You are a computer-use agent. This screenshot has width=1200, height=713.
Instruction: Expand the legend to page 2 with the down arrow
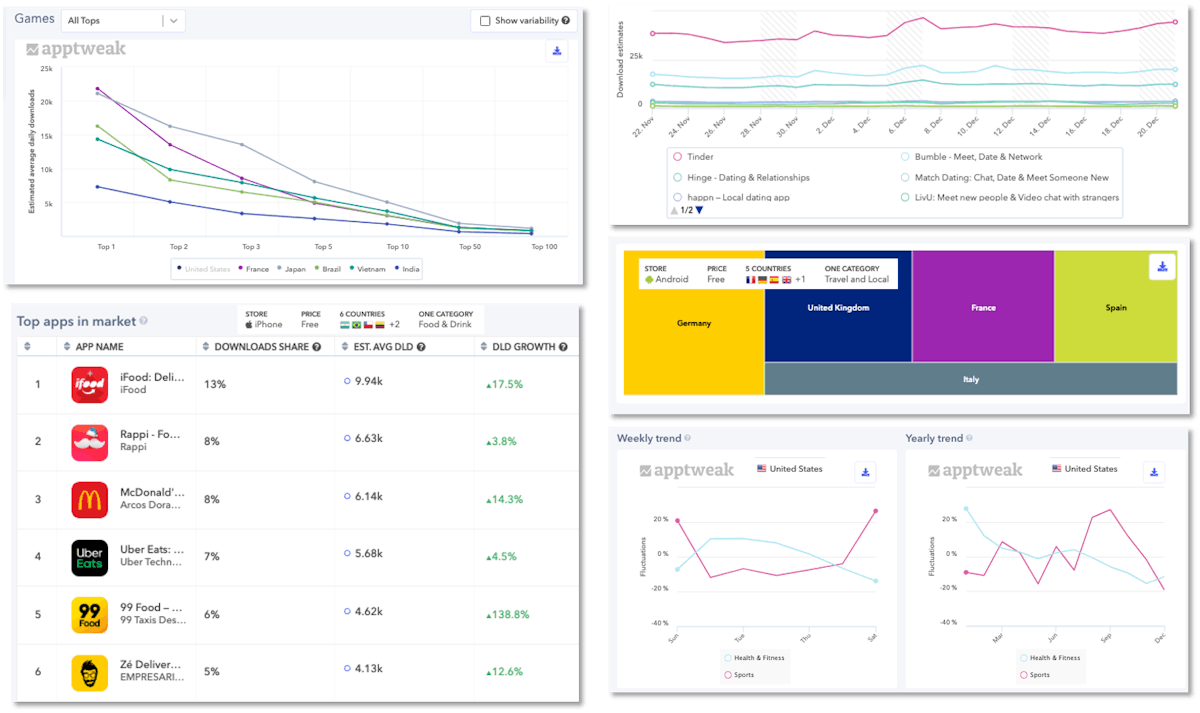[700, 211]
